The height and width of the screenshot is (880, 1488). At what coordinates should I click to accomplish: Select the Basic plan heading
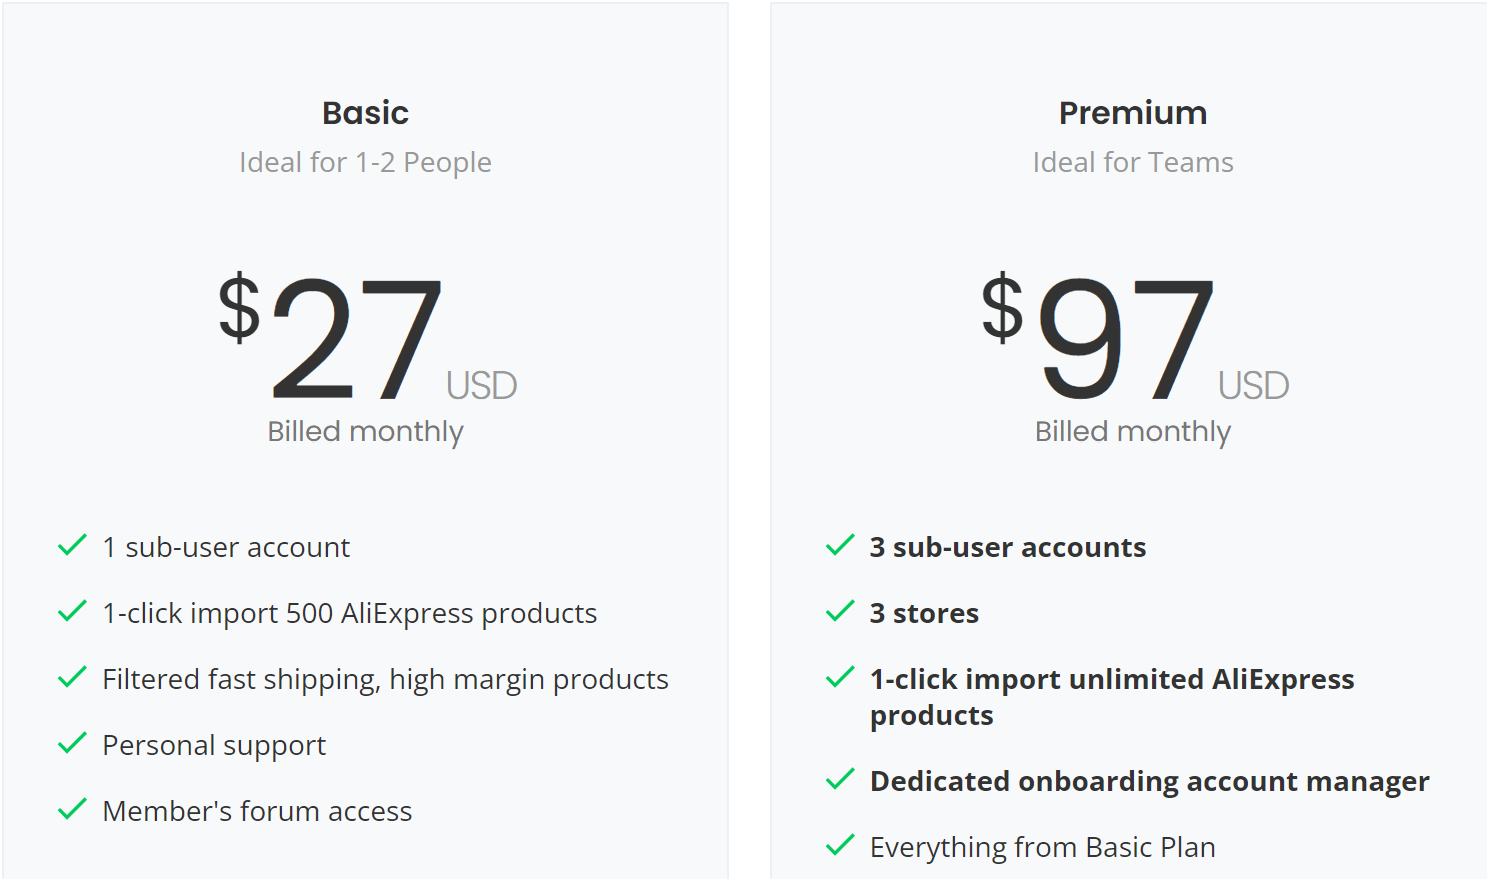[365, 113]
